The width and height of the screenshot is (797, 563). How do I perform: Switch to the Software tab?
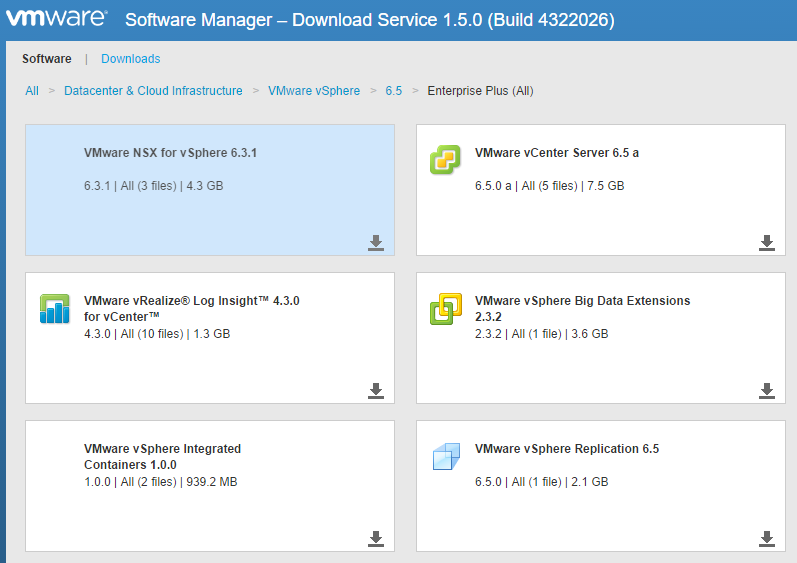pos(47,59)
